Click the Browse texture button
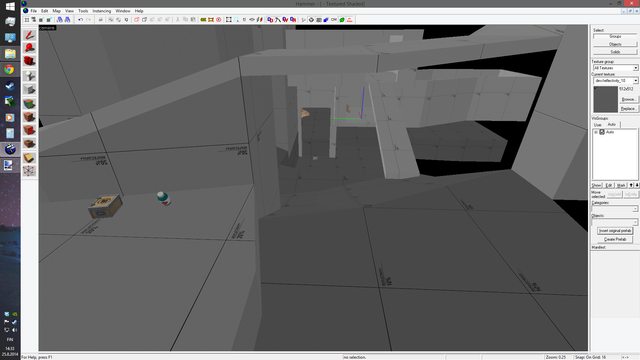640x360 pixels. tap(629, 100)
